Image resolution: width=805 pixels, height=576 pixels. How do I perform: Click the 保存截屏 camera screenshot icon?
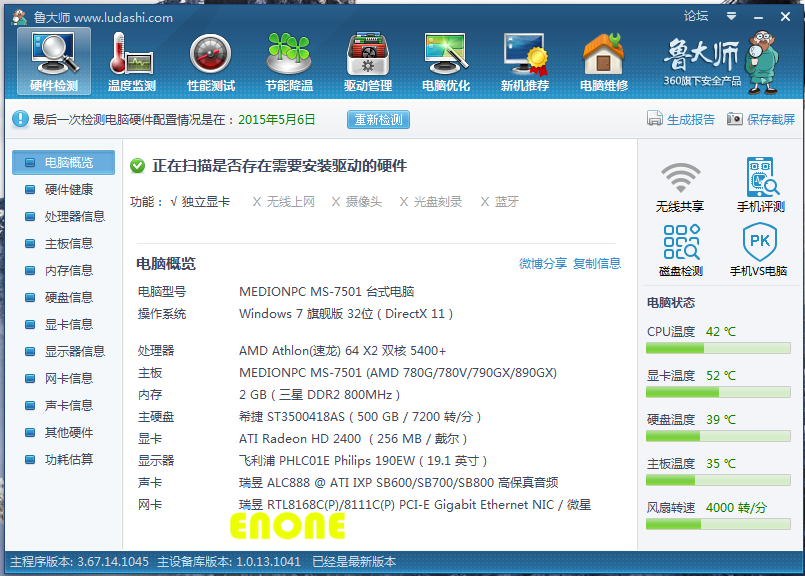point(735,119)
